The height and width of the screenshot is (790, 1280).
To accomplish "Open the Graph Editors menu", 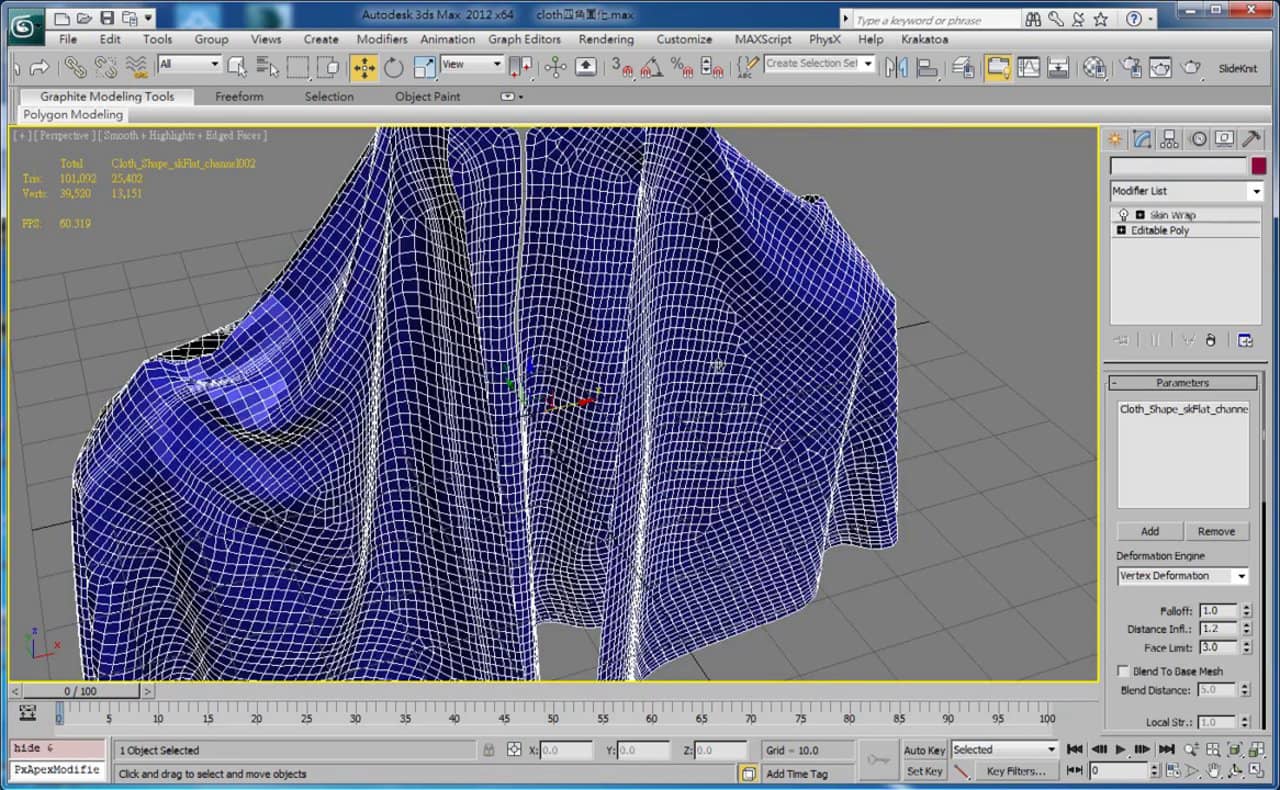I will [524, 39].
